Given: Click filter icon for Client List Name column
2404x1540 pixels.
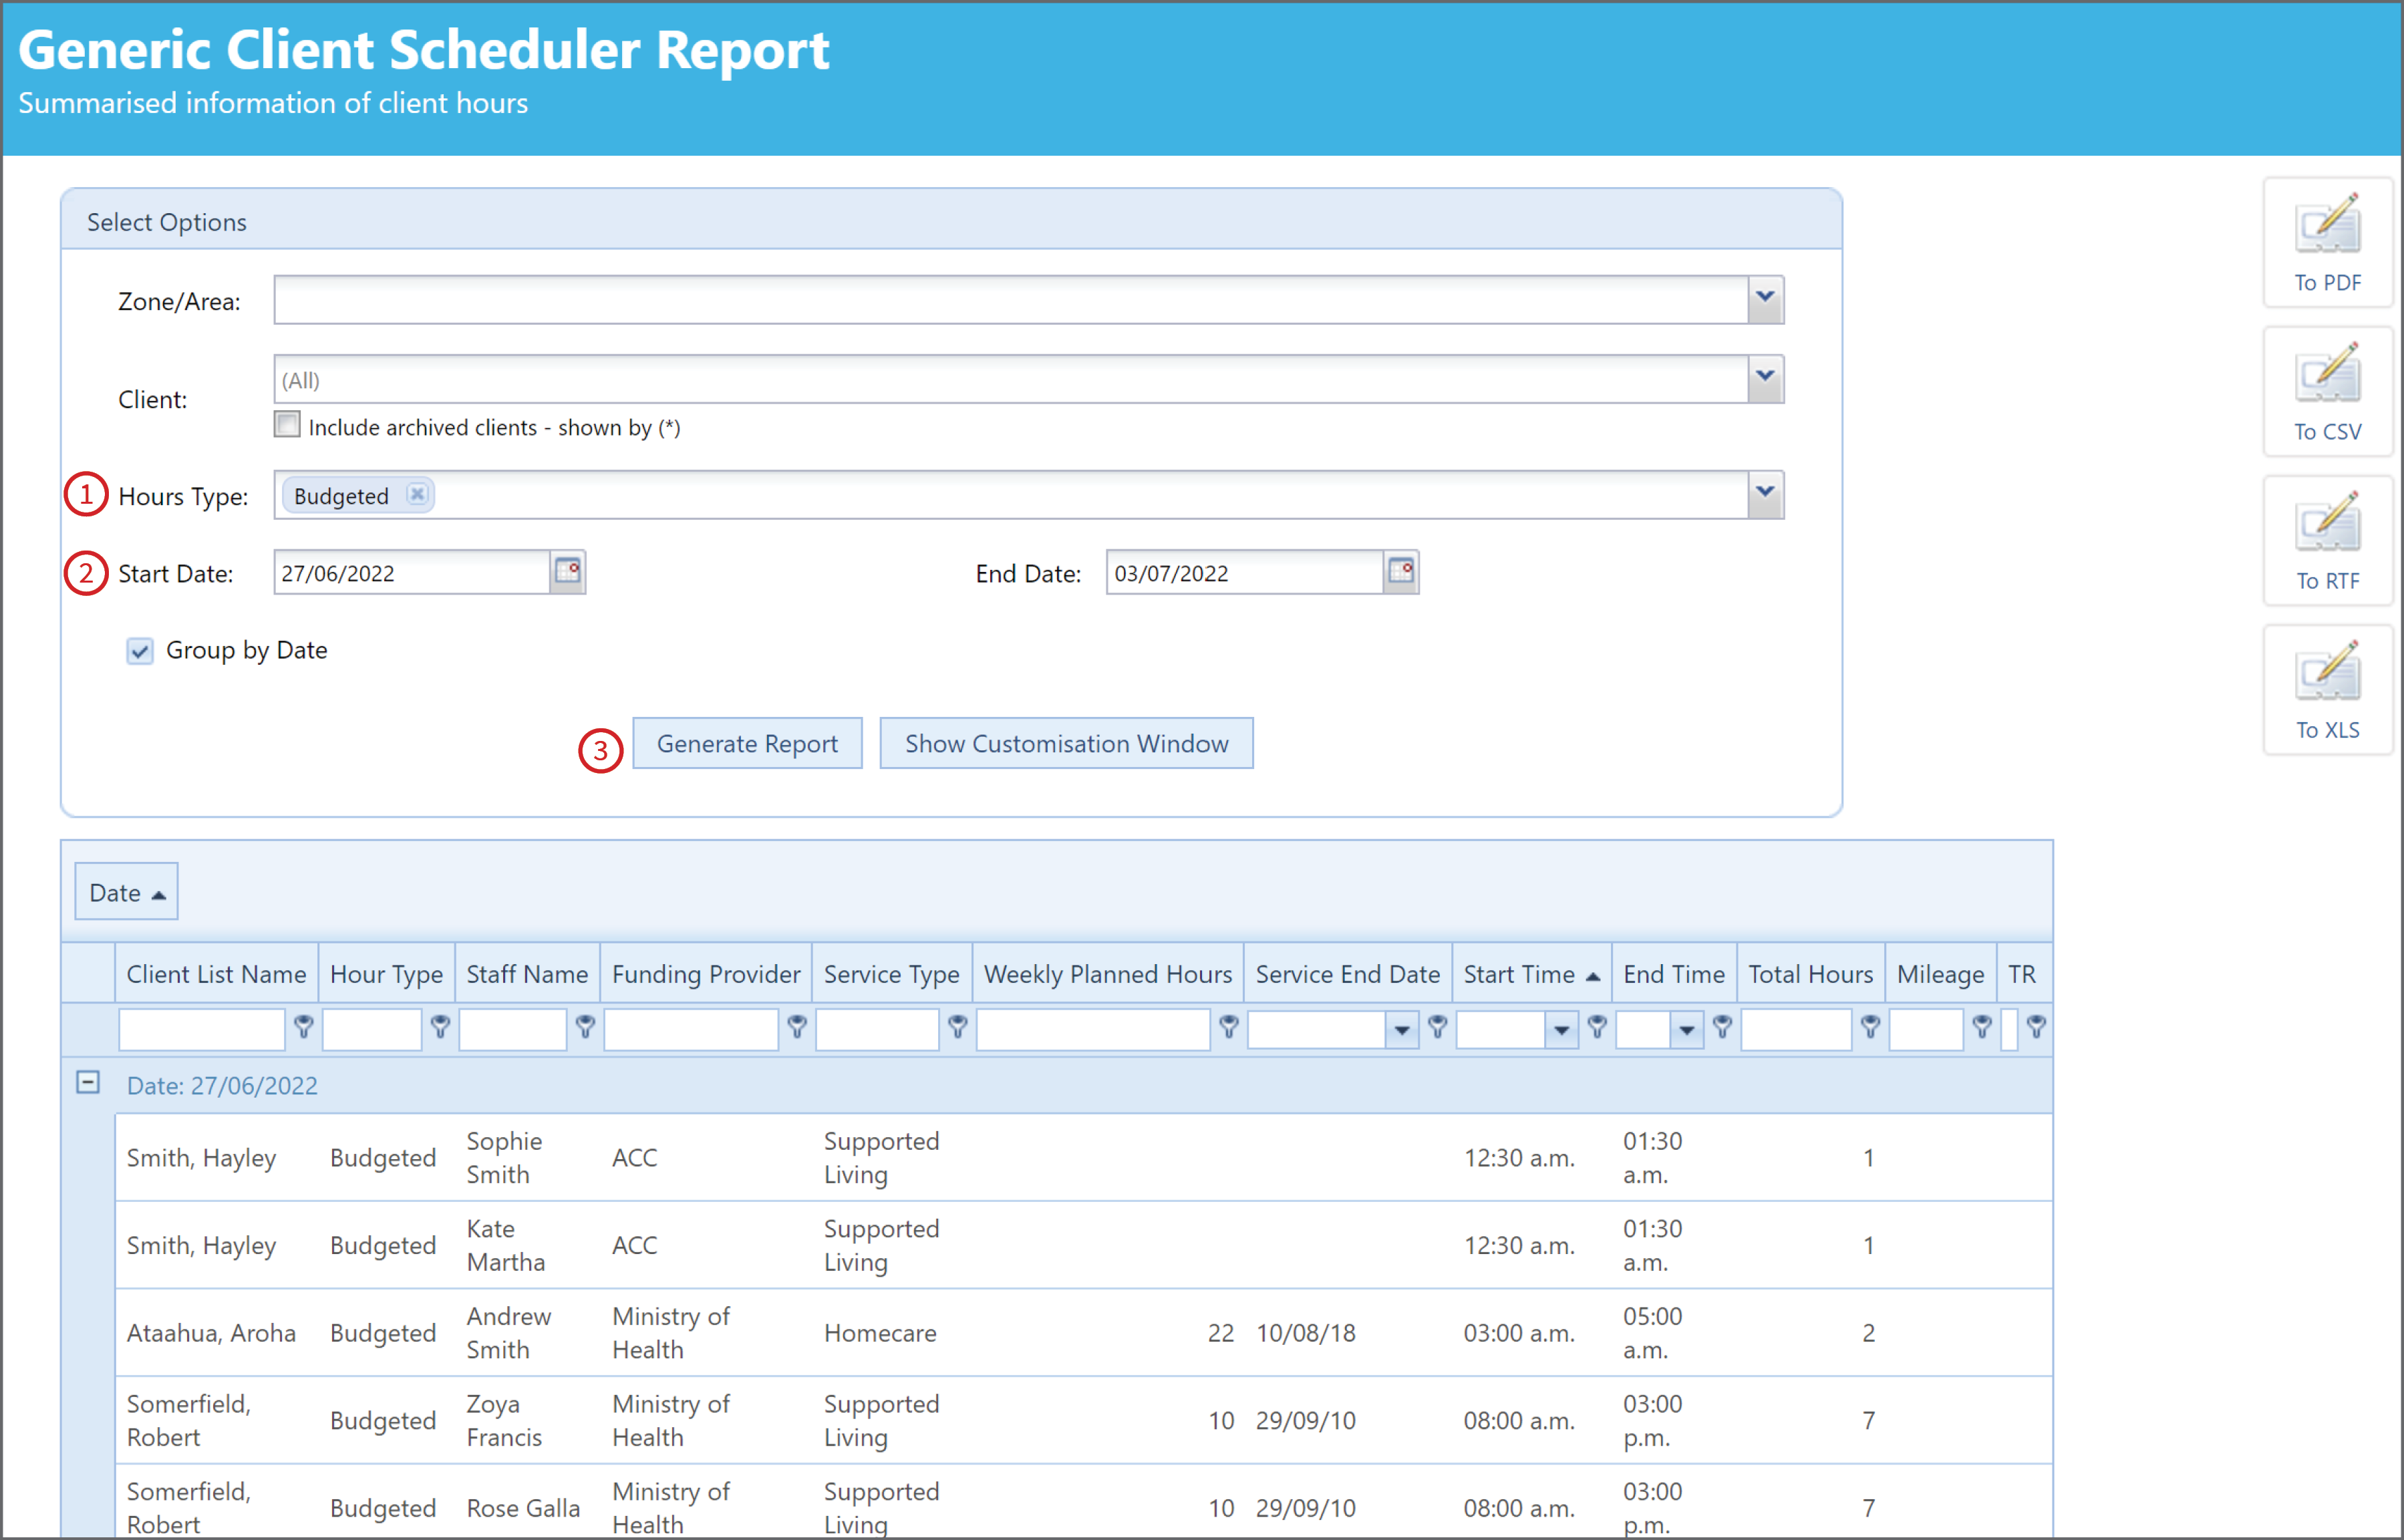Looking at the screenshot, I should click(x=303, y=1026).
